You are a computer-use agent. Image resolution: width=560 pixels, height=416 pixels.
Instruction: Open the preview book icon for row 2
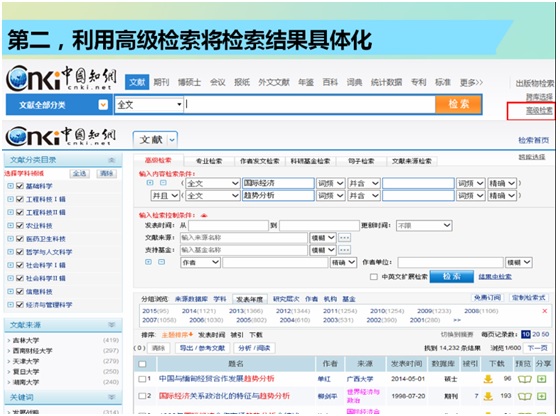click(x=524, y=396)
